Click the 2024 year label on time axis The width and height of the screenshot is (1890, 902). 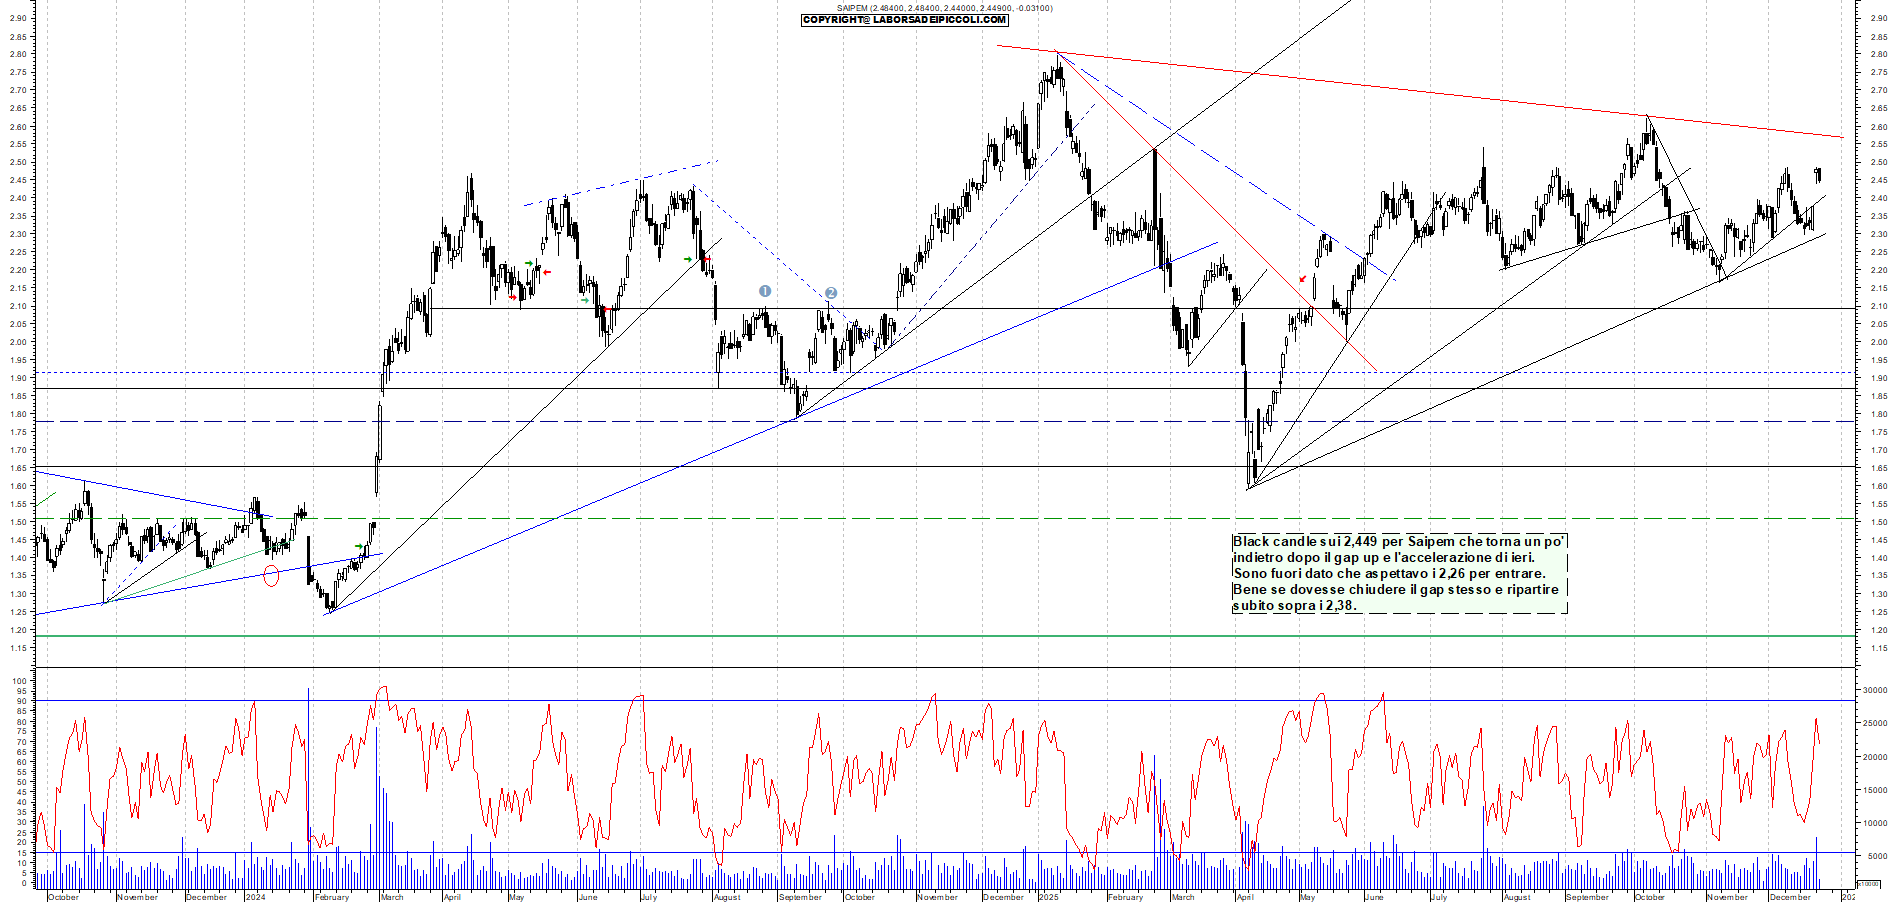(x=256, y=897)
